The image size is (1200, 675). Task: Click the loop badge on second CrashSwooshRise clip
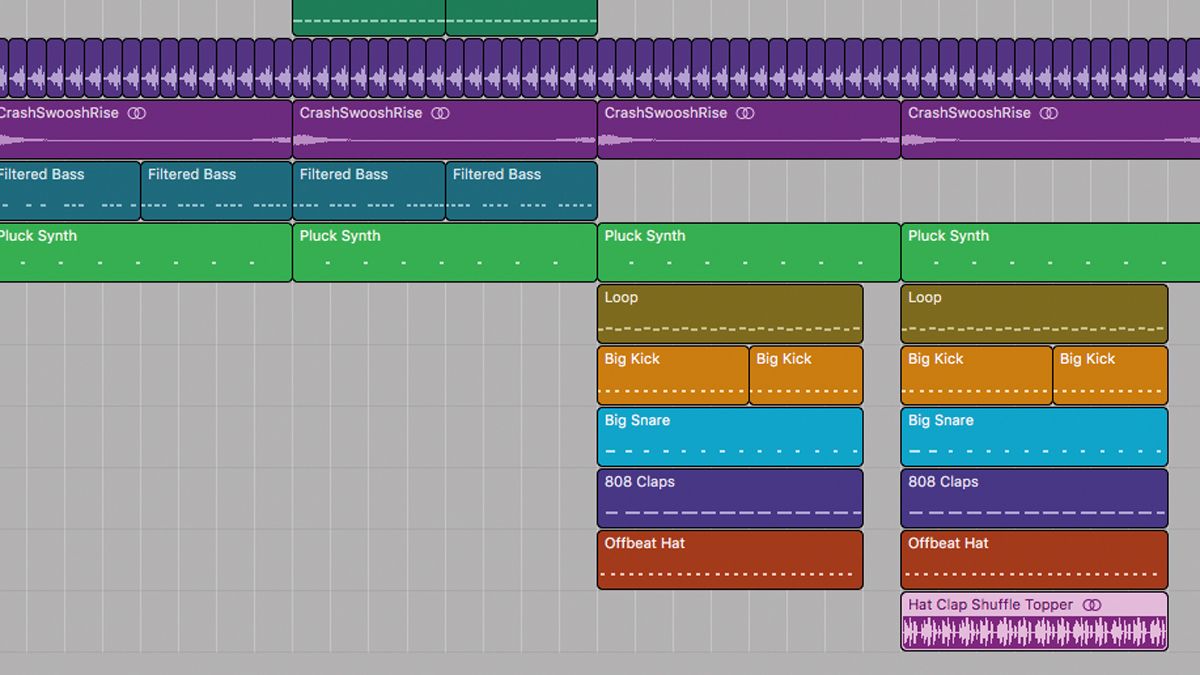(440, 113)
